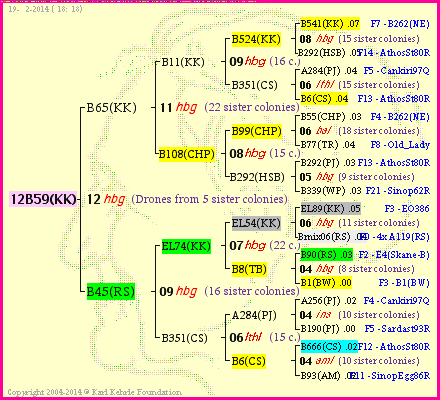Click the gray EL54(KK) node

click(x=256, y=223)
